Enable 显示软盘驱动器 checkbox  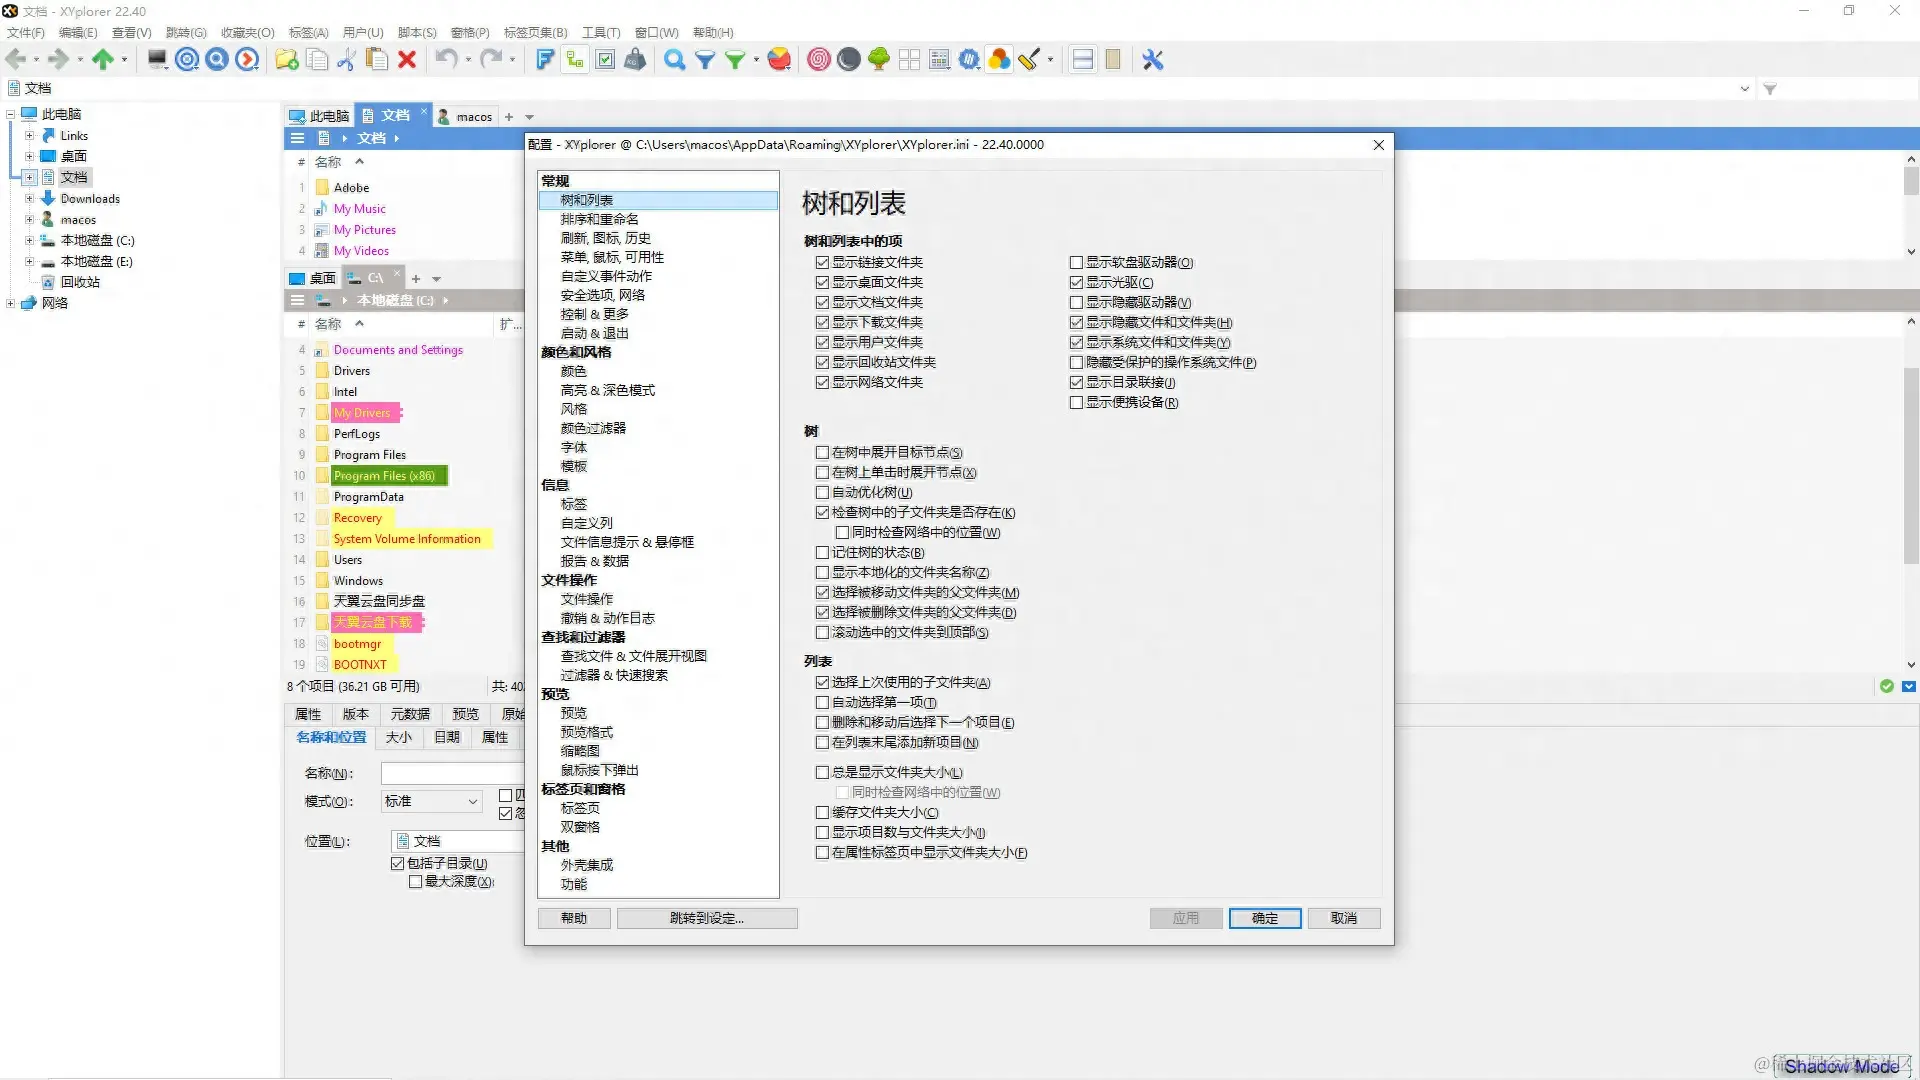[1076, 263]
